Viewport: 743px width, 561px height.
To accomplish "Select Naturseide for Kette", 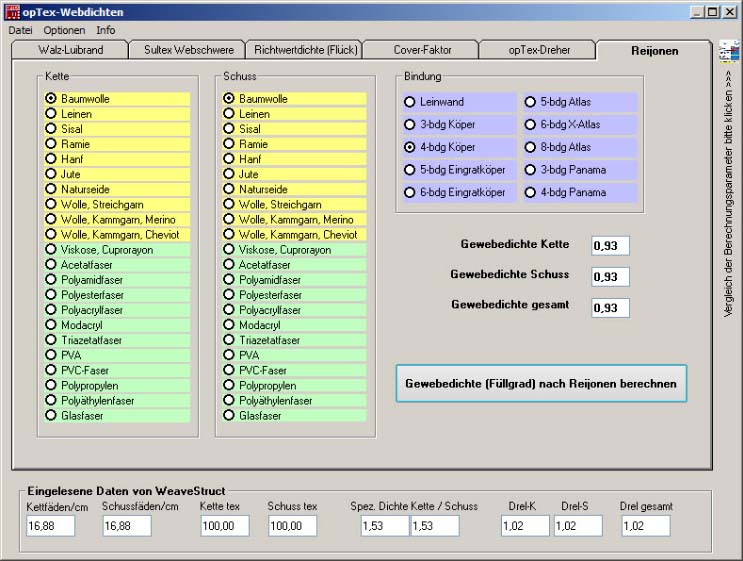I will coord(117,190).
